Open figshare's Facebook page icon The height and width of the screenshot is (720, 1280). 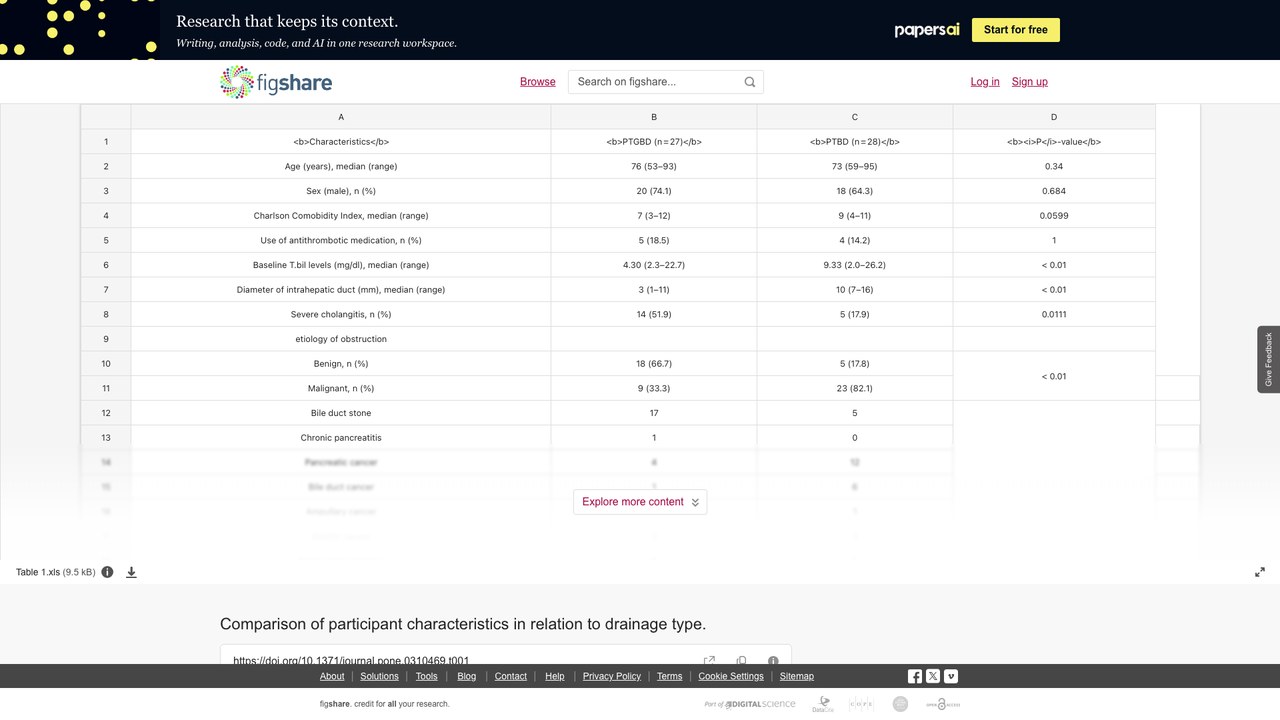(915, 676)
